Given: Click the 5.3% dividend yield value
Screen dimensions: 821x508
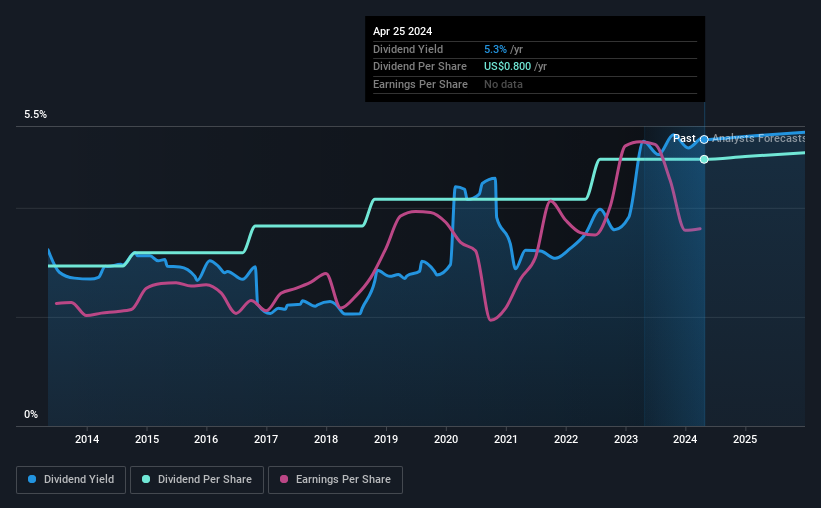Looking at the screenshot, I should (x=495, y=49).
